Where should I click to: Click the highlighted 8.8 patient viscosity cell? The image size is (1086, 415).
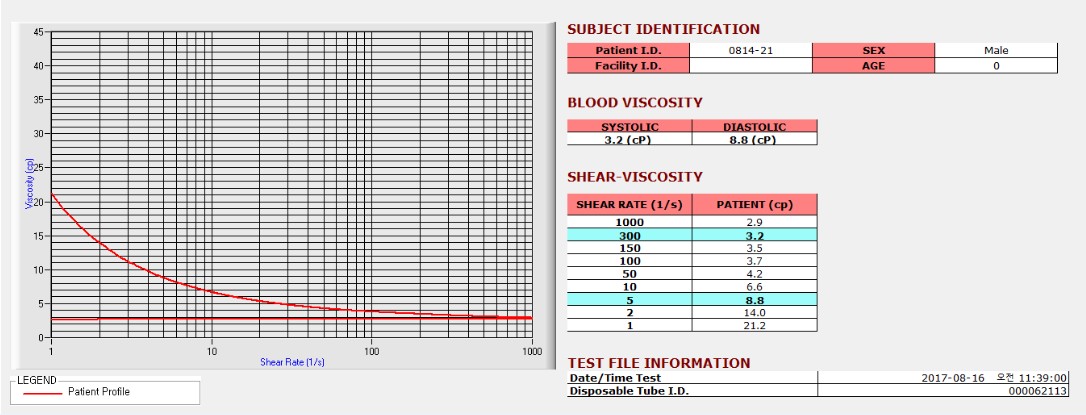(755, 300)
